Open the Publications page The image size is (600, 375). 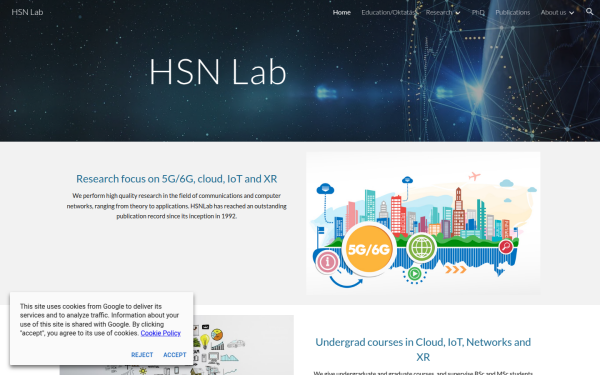pyautogui.click(x=513, y=12)
